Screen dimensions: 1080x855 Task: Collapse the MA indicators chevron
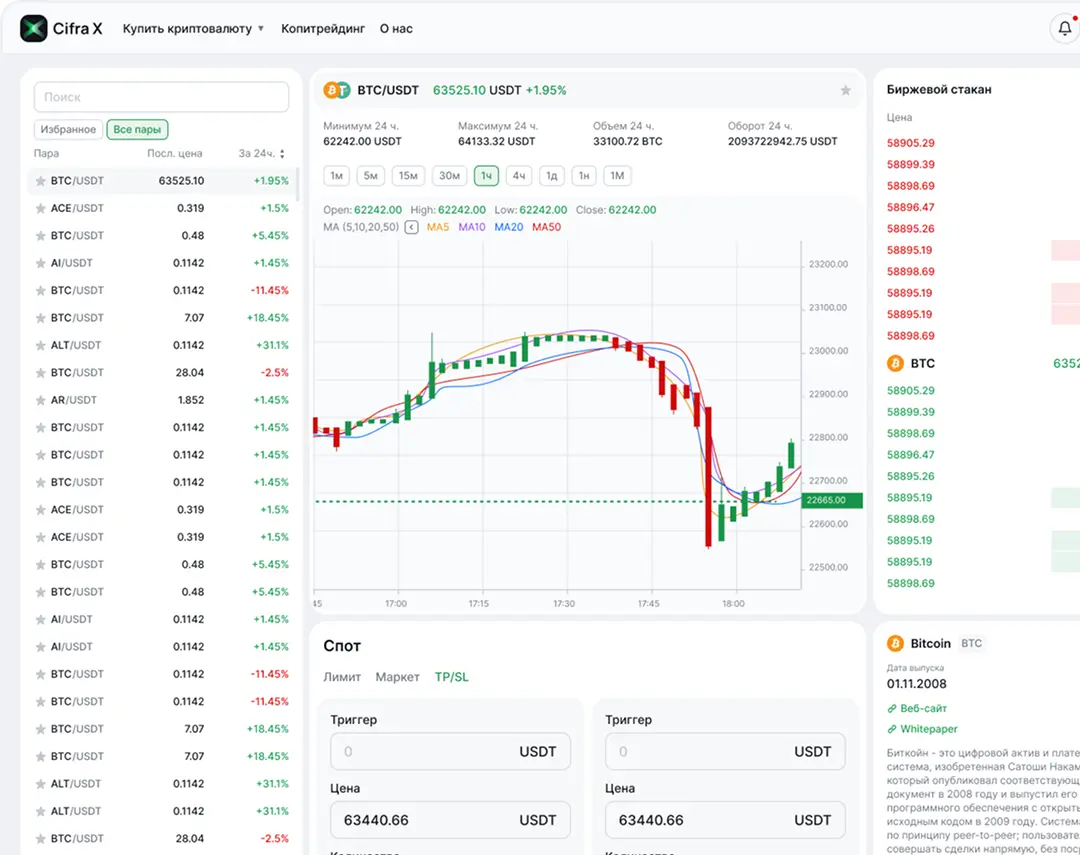[411, 228]
